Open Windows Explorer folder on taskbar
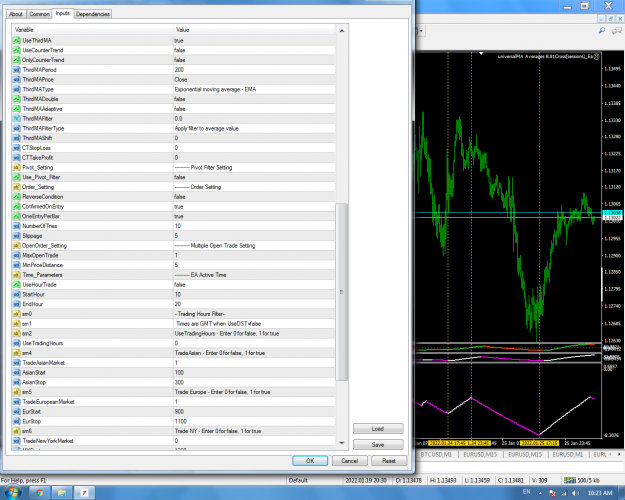625x500 pixels. coord(62,493)
